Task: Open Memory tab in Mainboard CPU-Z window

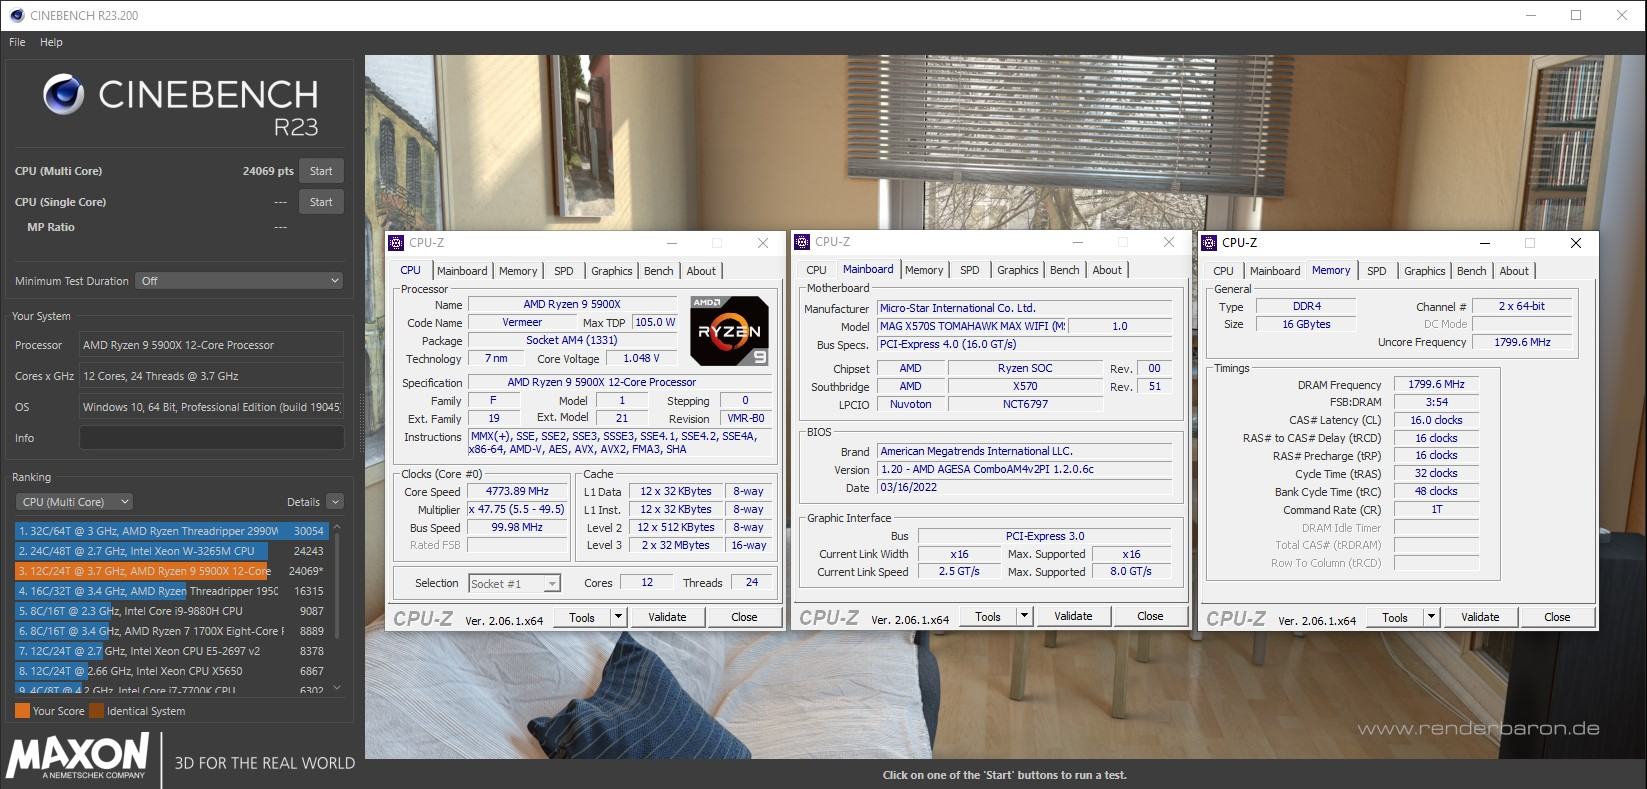Action: 924,270
